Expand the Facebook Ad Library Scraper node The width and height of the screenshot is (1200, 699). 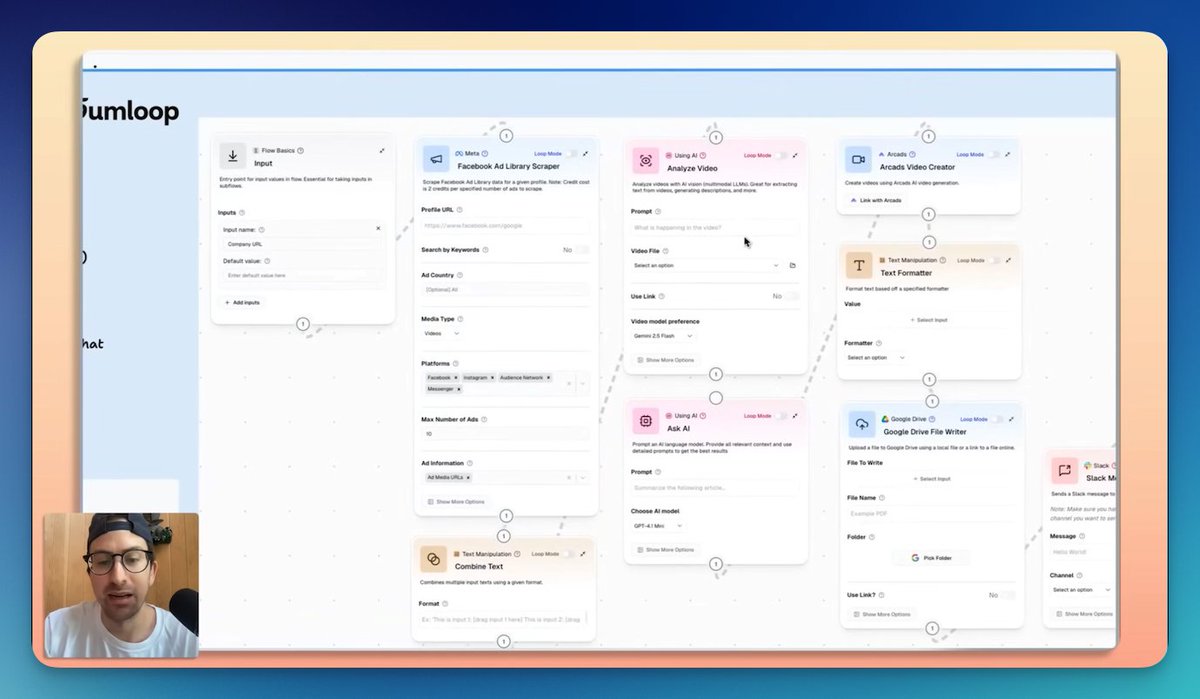585,154
